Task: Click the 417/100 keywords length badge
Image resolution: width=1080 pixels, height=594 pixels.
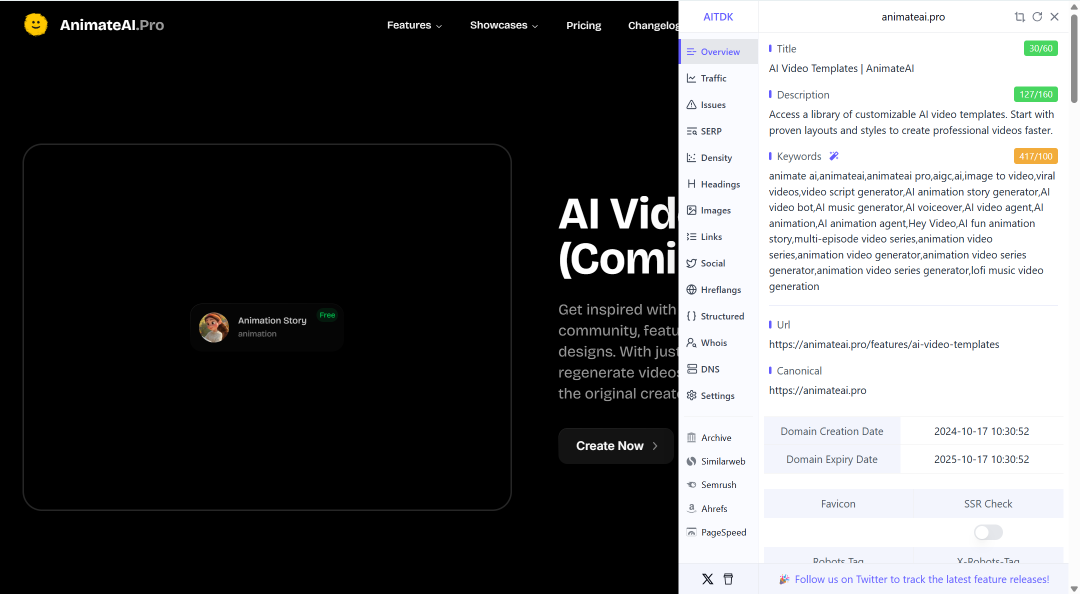Action: pyautogui.click(x=1035, y=156)
